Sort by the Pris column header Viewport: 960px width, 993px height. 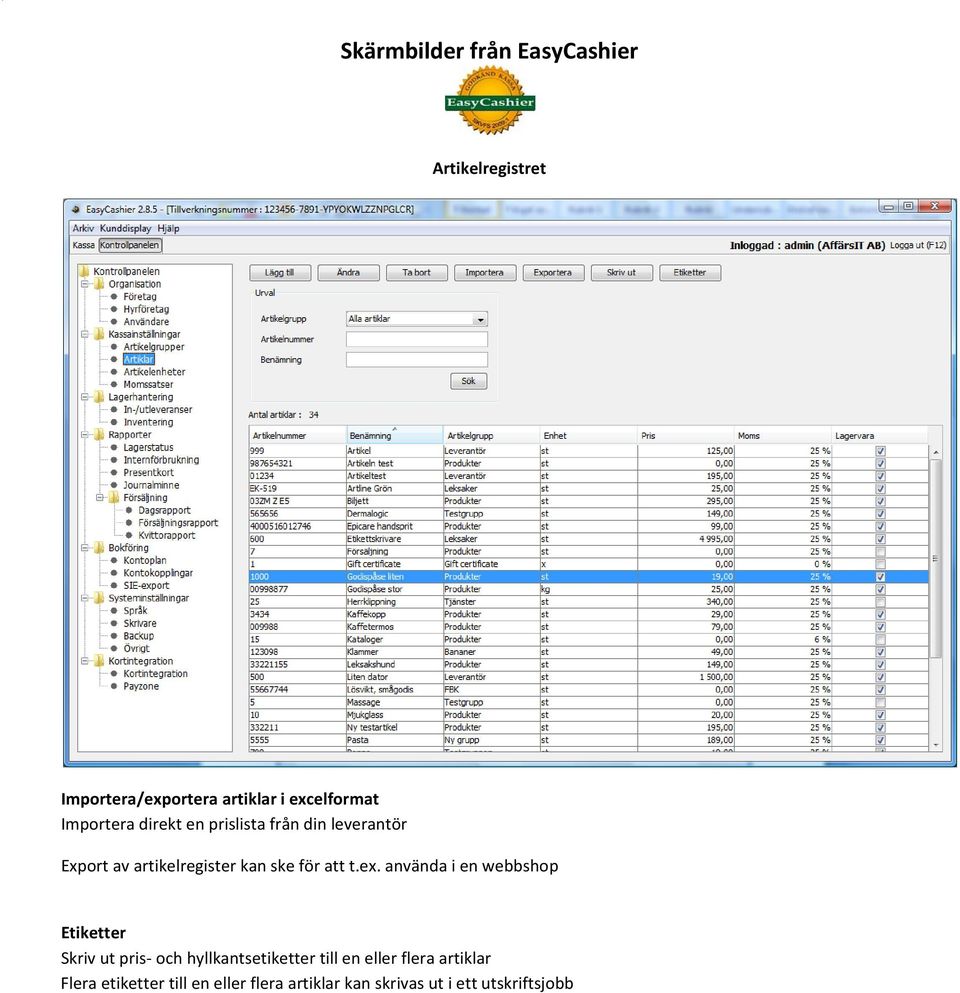(x=686, y=436)
